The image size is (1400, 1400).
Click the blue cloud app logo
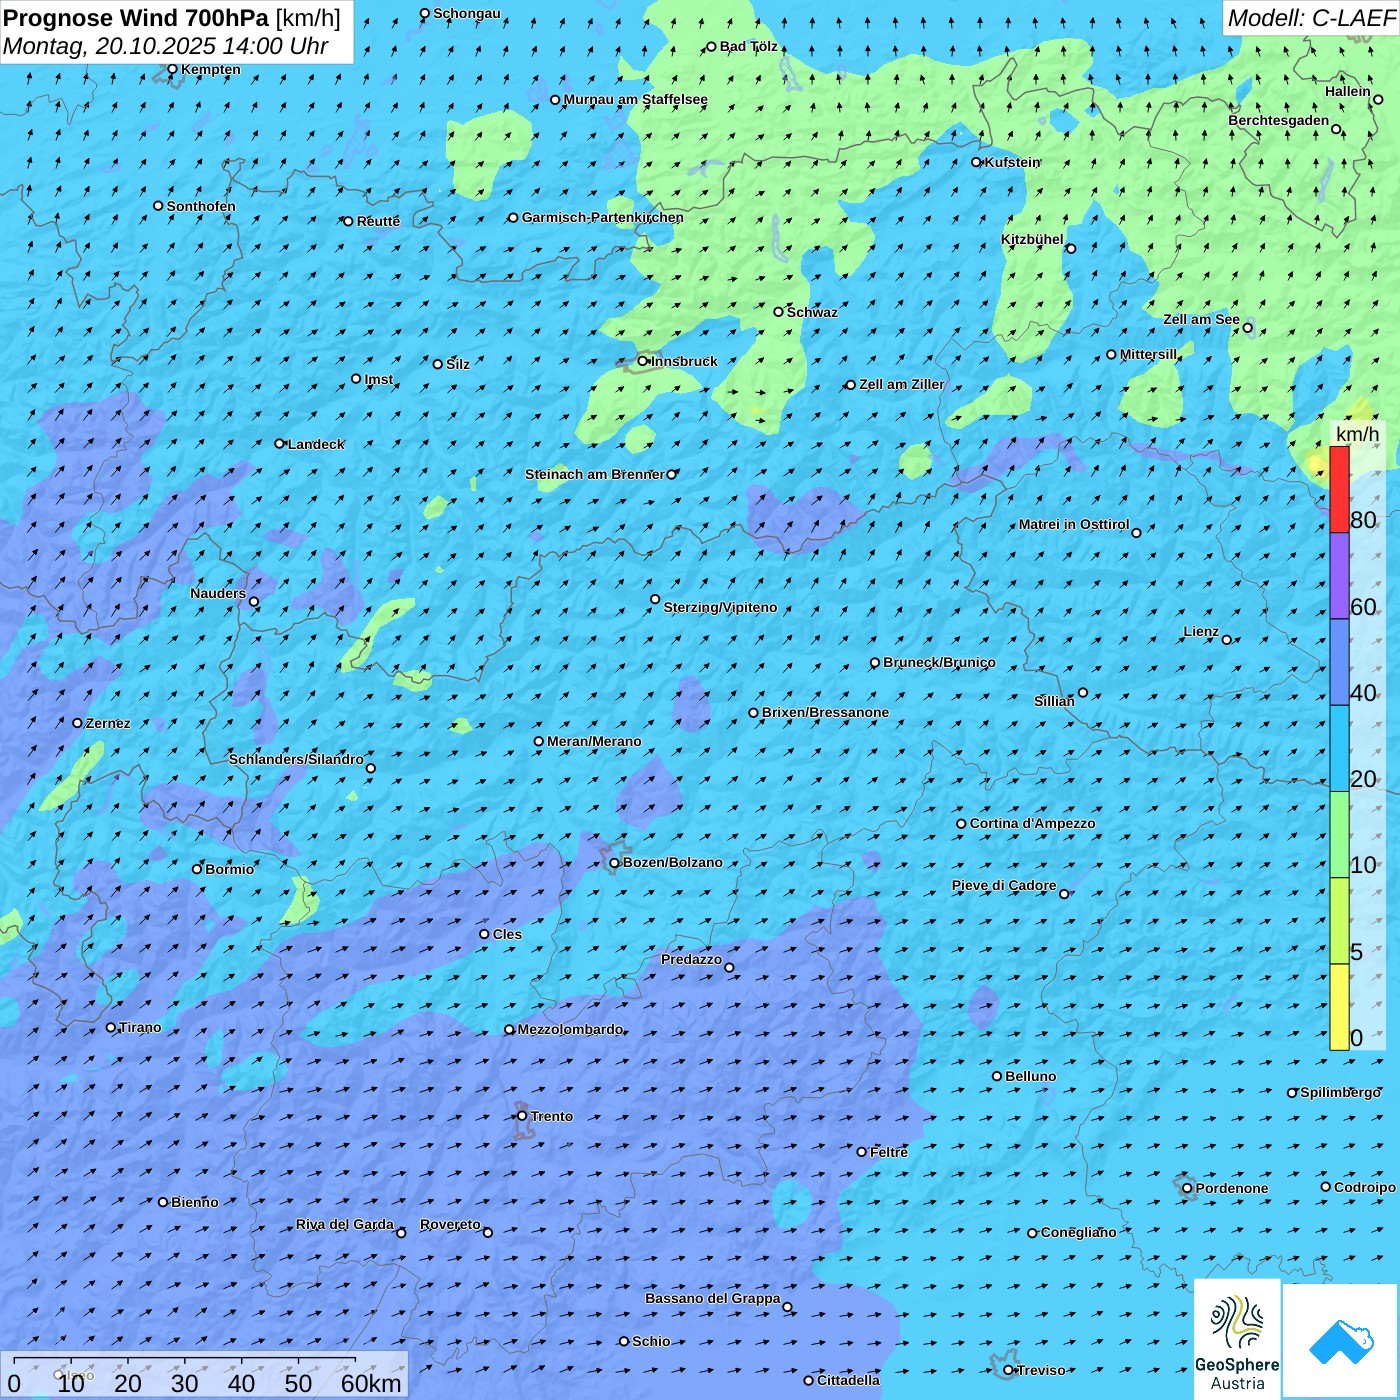[1341, 1341]
